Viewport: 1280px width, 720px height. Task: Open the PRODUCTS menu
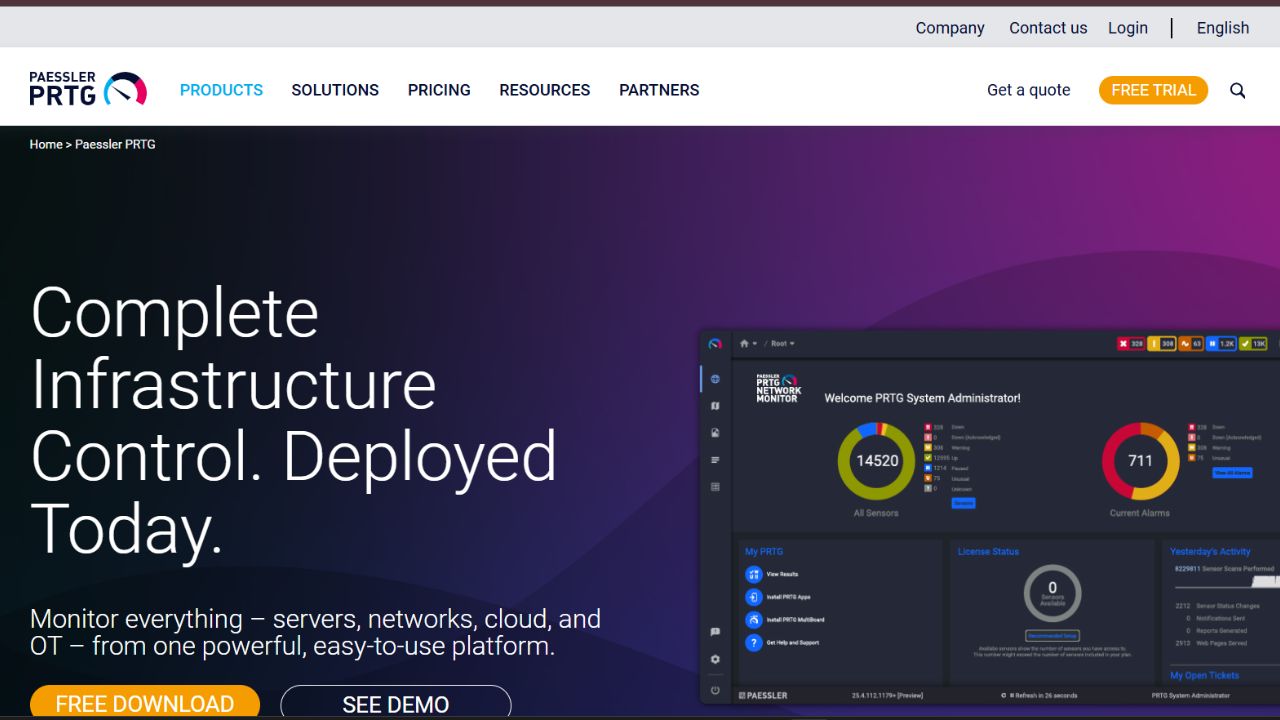221,90
